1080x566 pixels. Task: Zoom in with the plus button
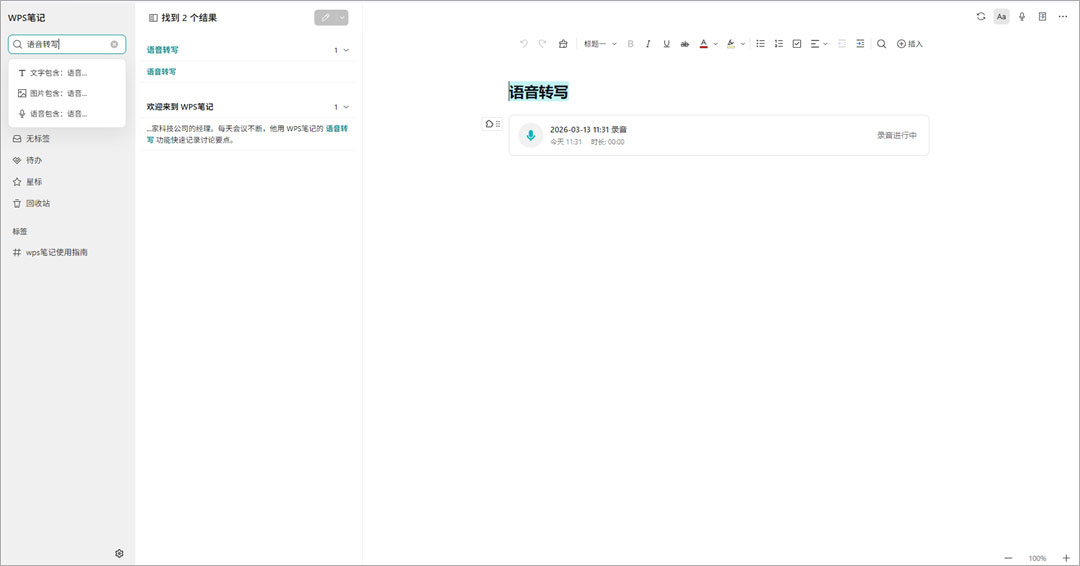coord(1066,558)
